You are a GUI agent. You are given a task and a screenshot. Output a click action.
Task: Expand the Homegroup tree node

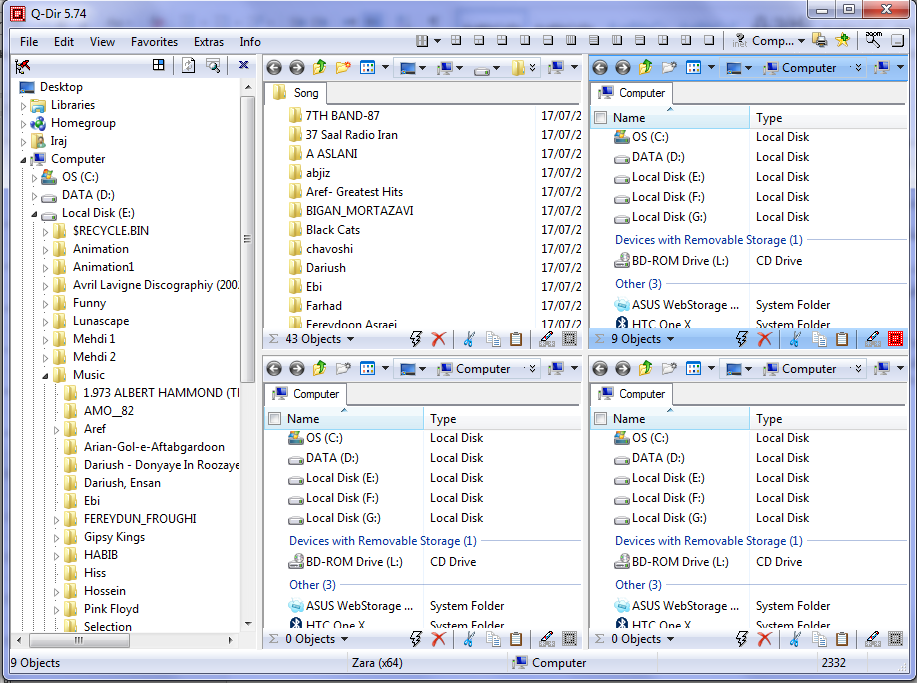pyautogui.click(x=23, y=125)
